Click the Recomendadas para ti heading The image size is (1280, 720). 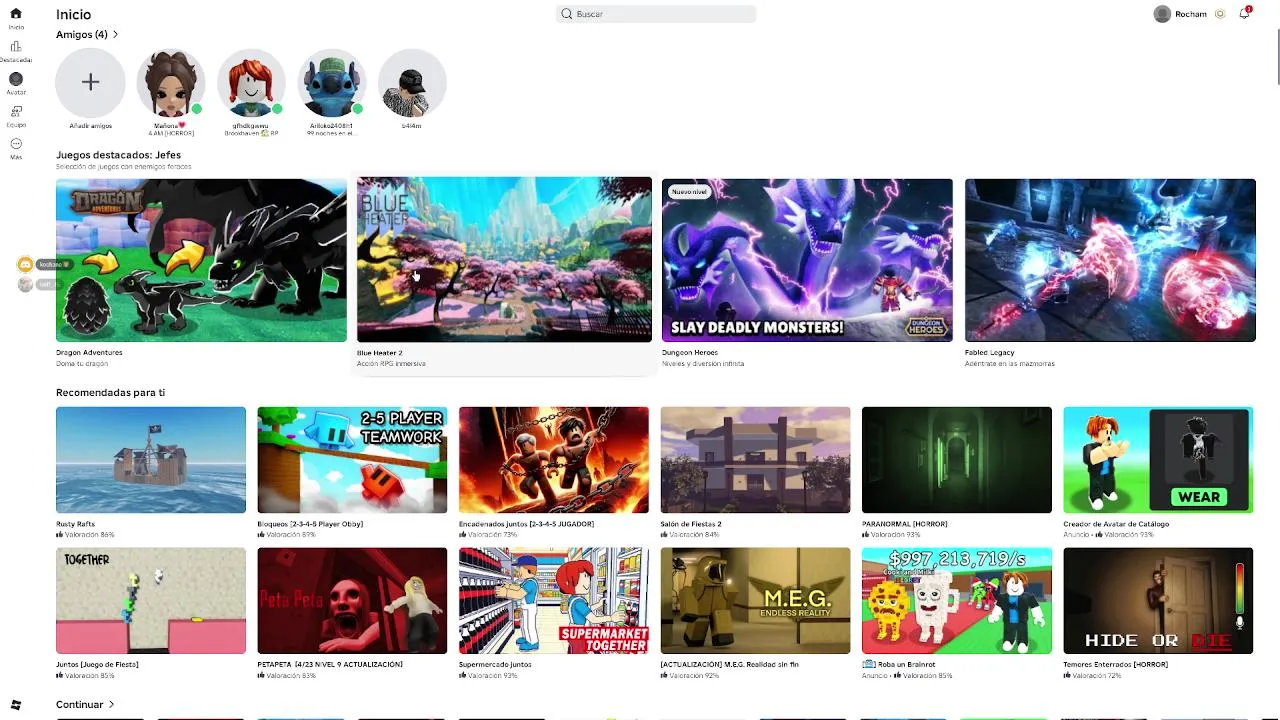tap(110, 392)
